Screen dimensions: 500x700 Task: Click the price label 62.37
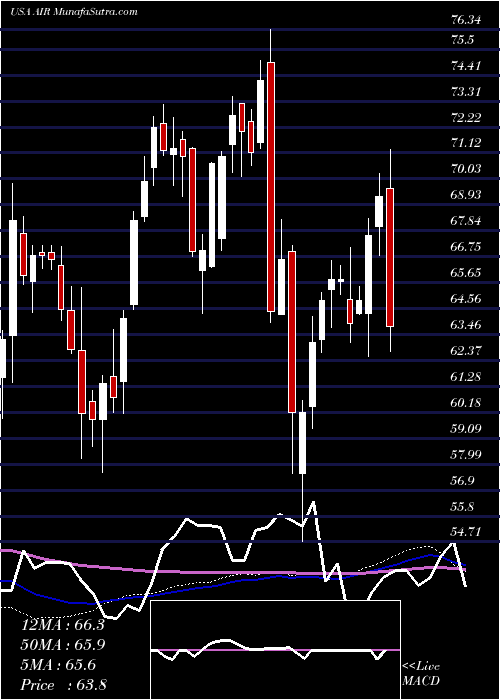[468, 350]
